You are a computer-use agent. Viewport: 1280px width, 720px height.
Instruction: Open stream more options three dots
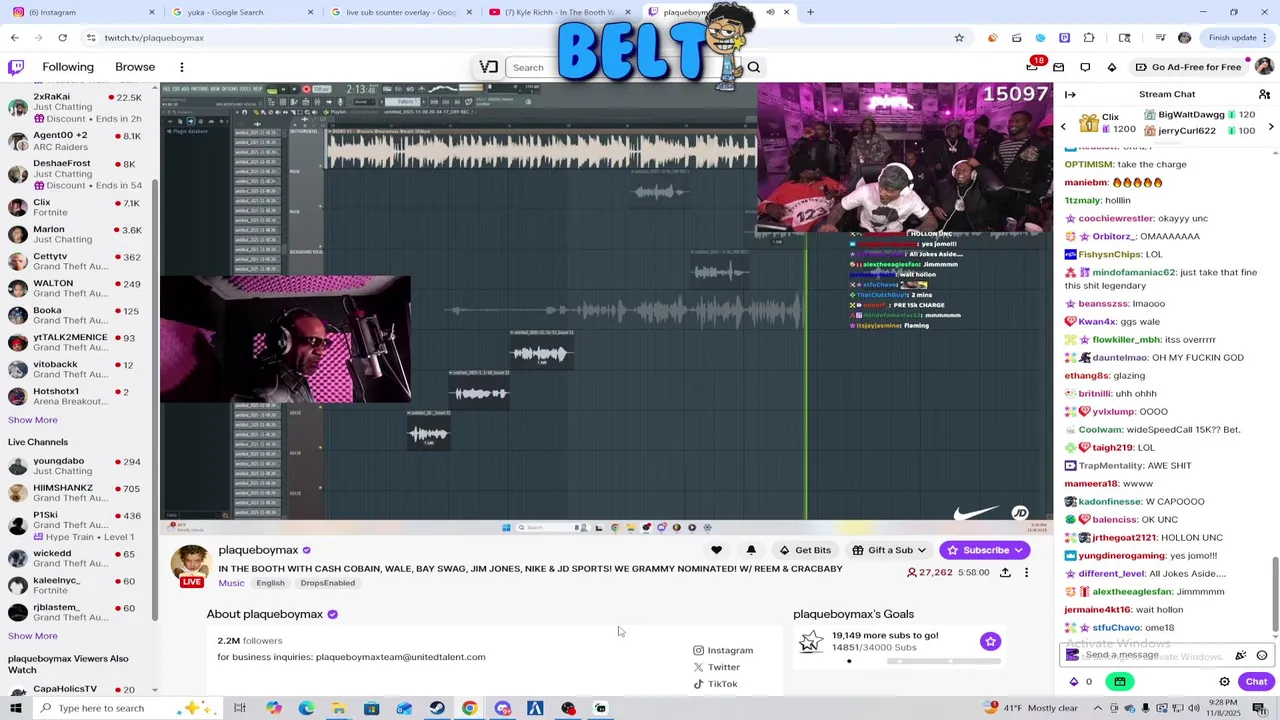1026,573
